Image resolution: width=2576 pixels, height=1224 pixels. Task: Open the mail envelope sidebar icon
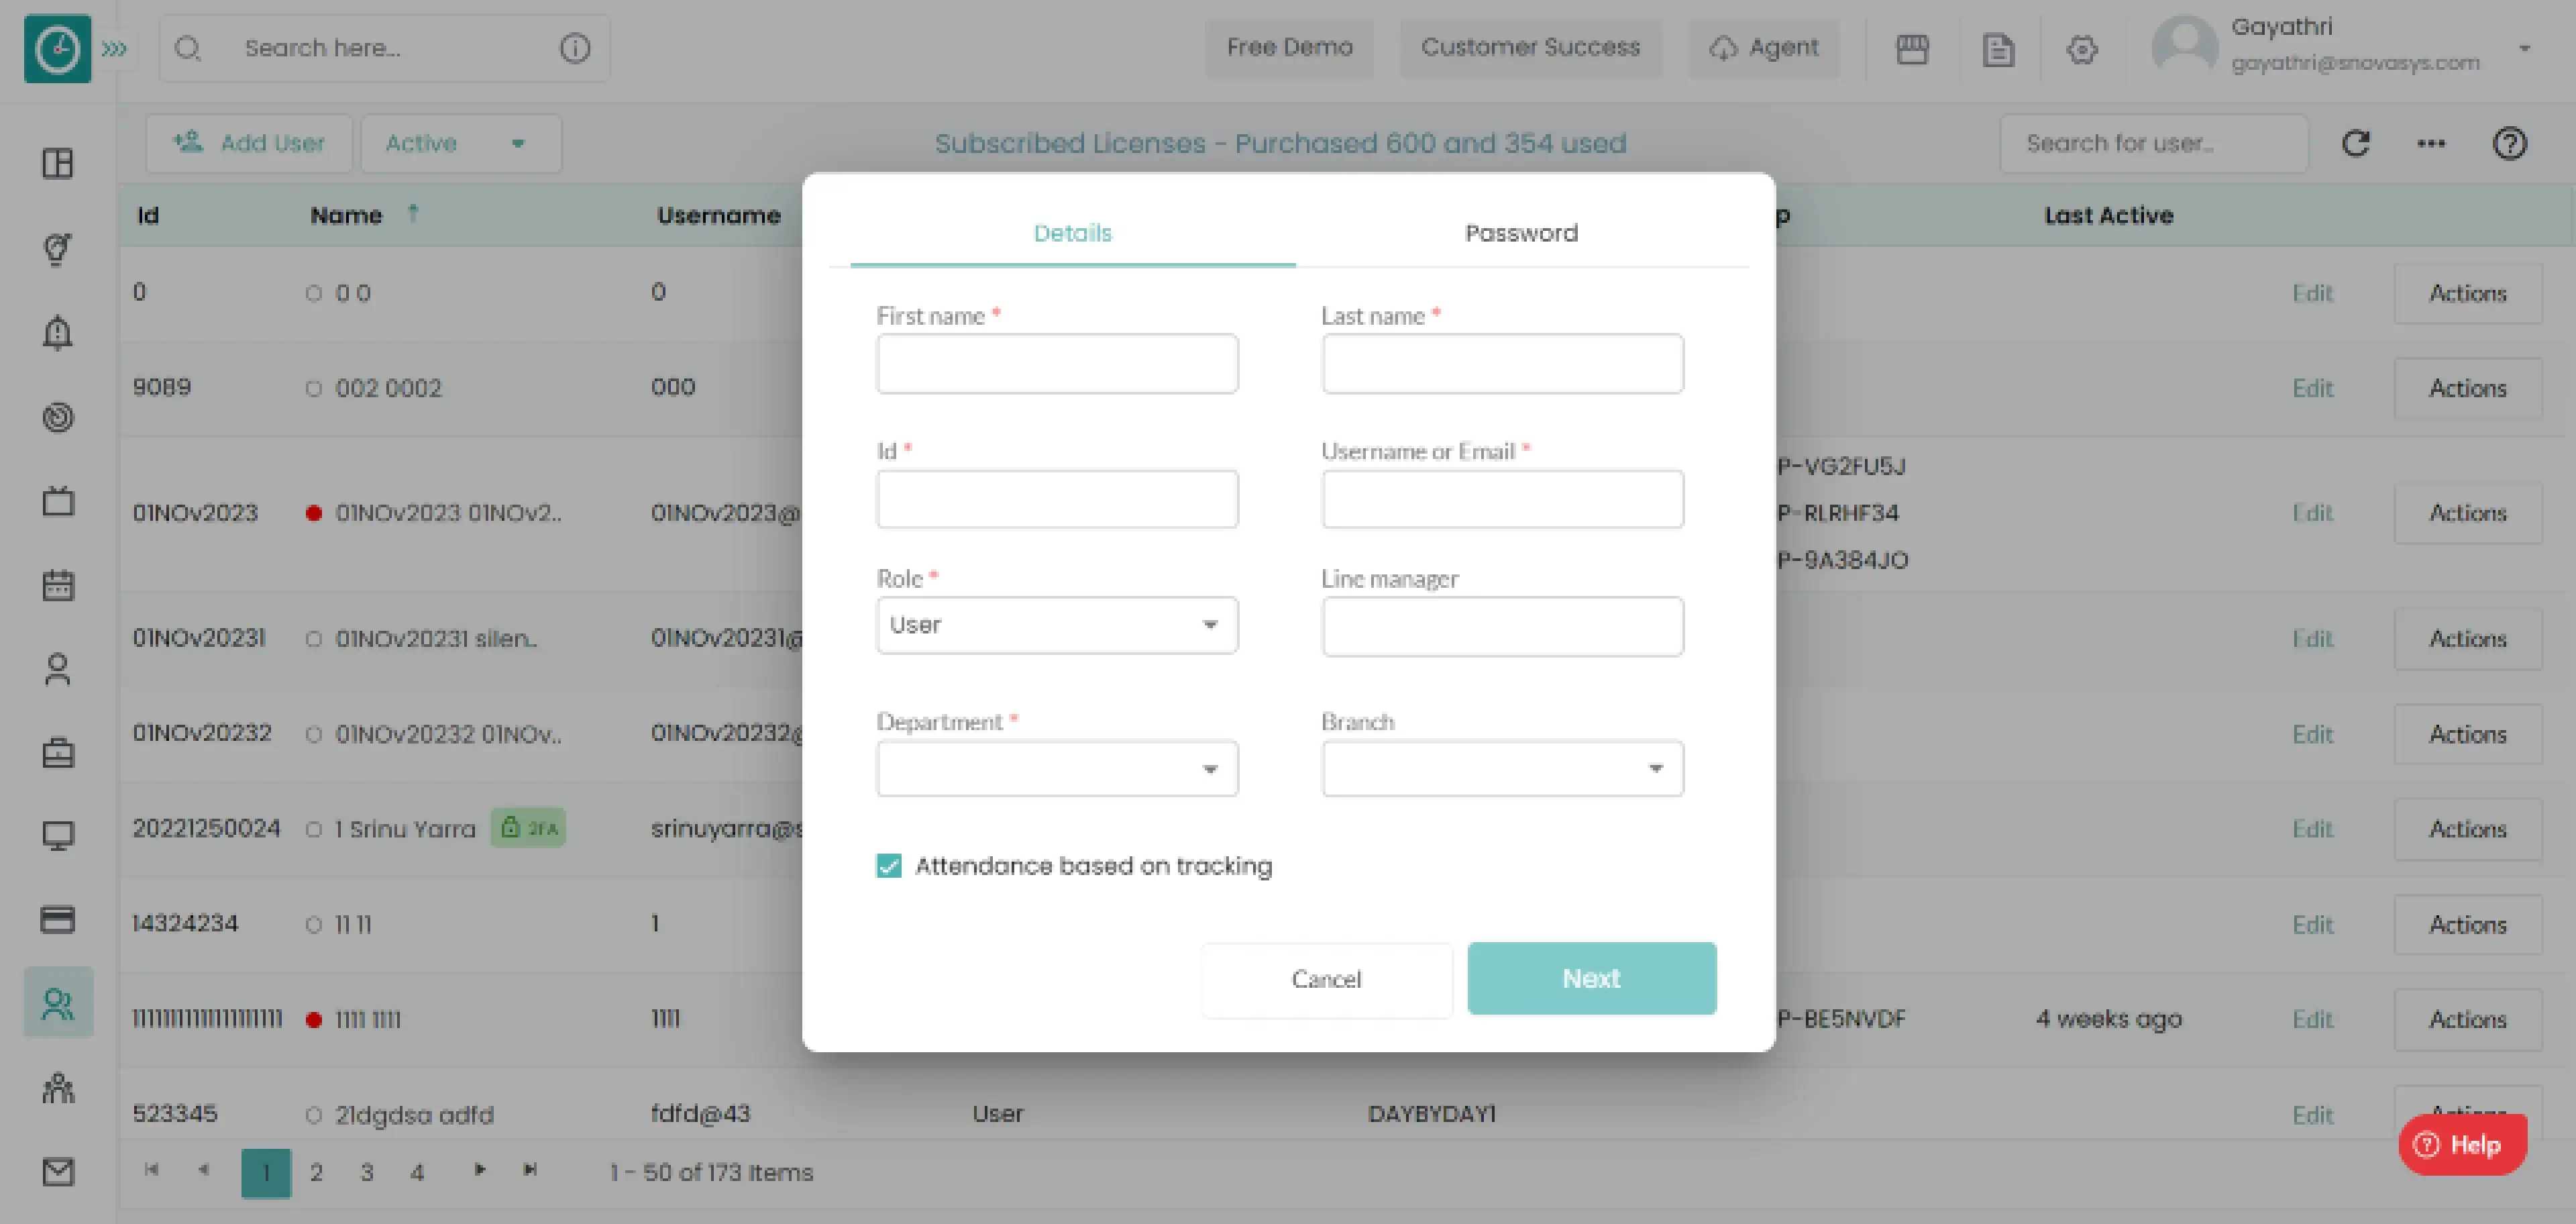pyautogui.click(x=58, y=1172)
